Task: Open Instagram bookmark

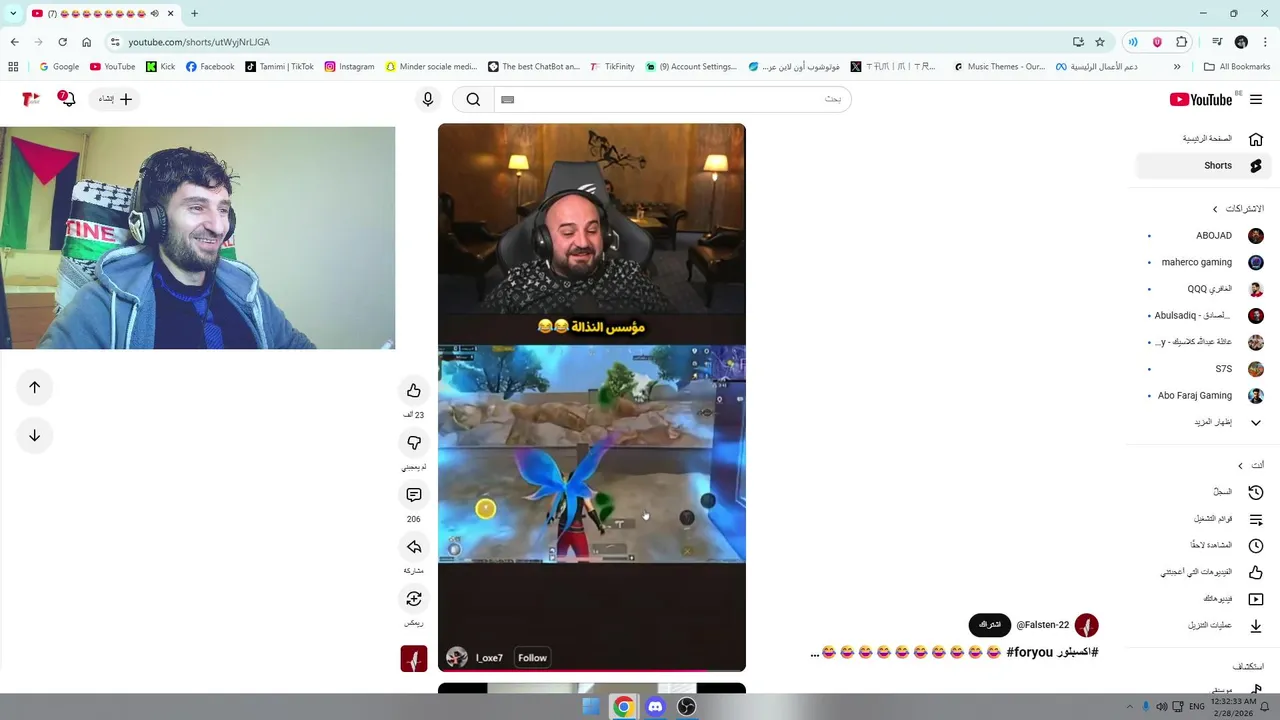Action: tap(349, 67)
